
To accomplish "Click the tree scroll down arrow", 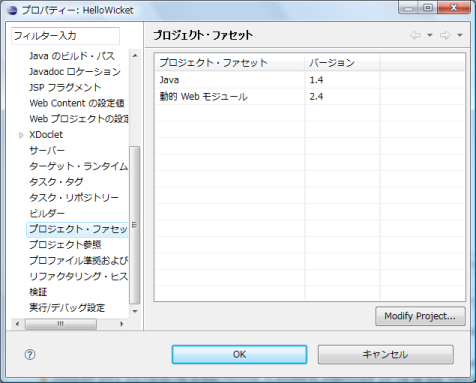I will click(135, 311).
